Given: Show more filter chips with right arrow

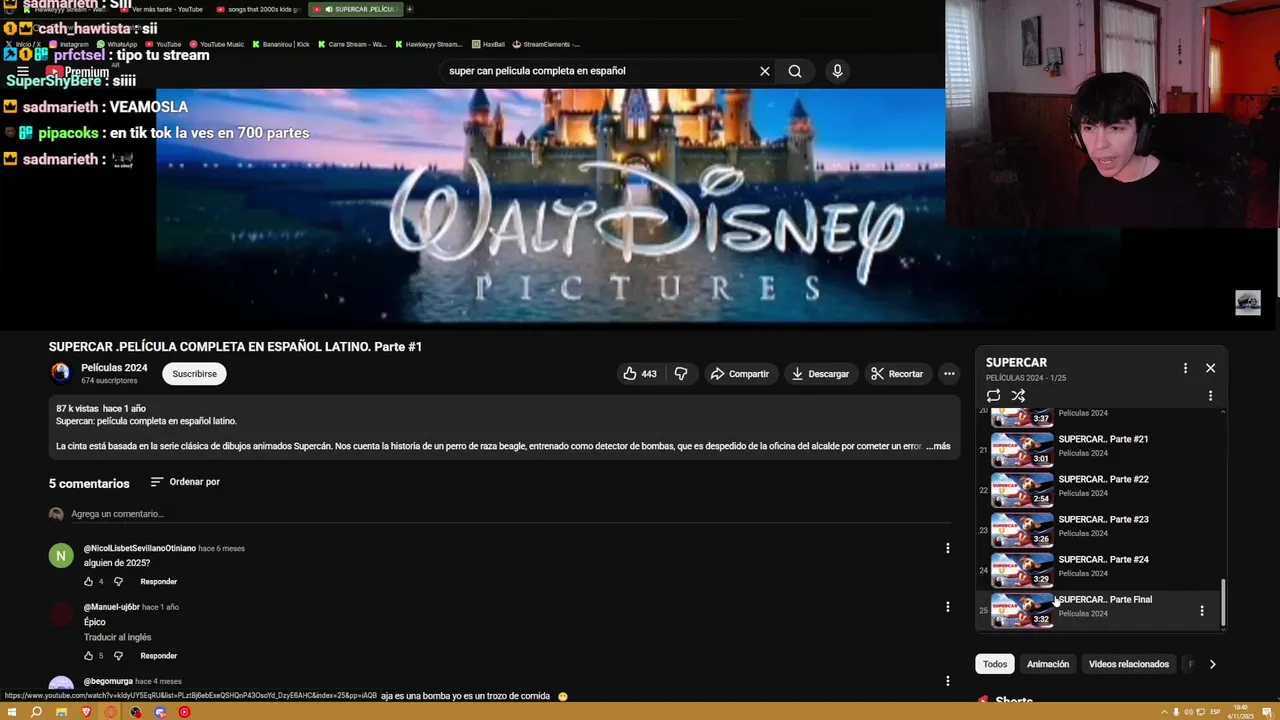Looking at the screenshot, I should click(x=1212, y=664).
